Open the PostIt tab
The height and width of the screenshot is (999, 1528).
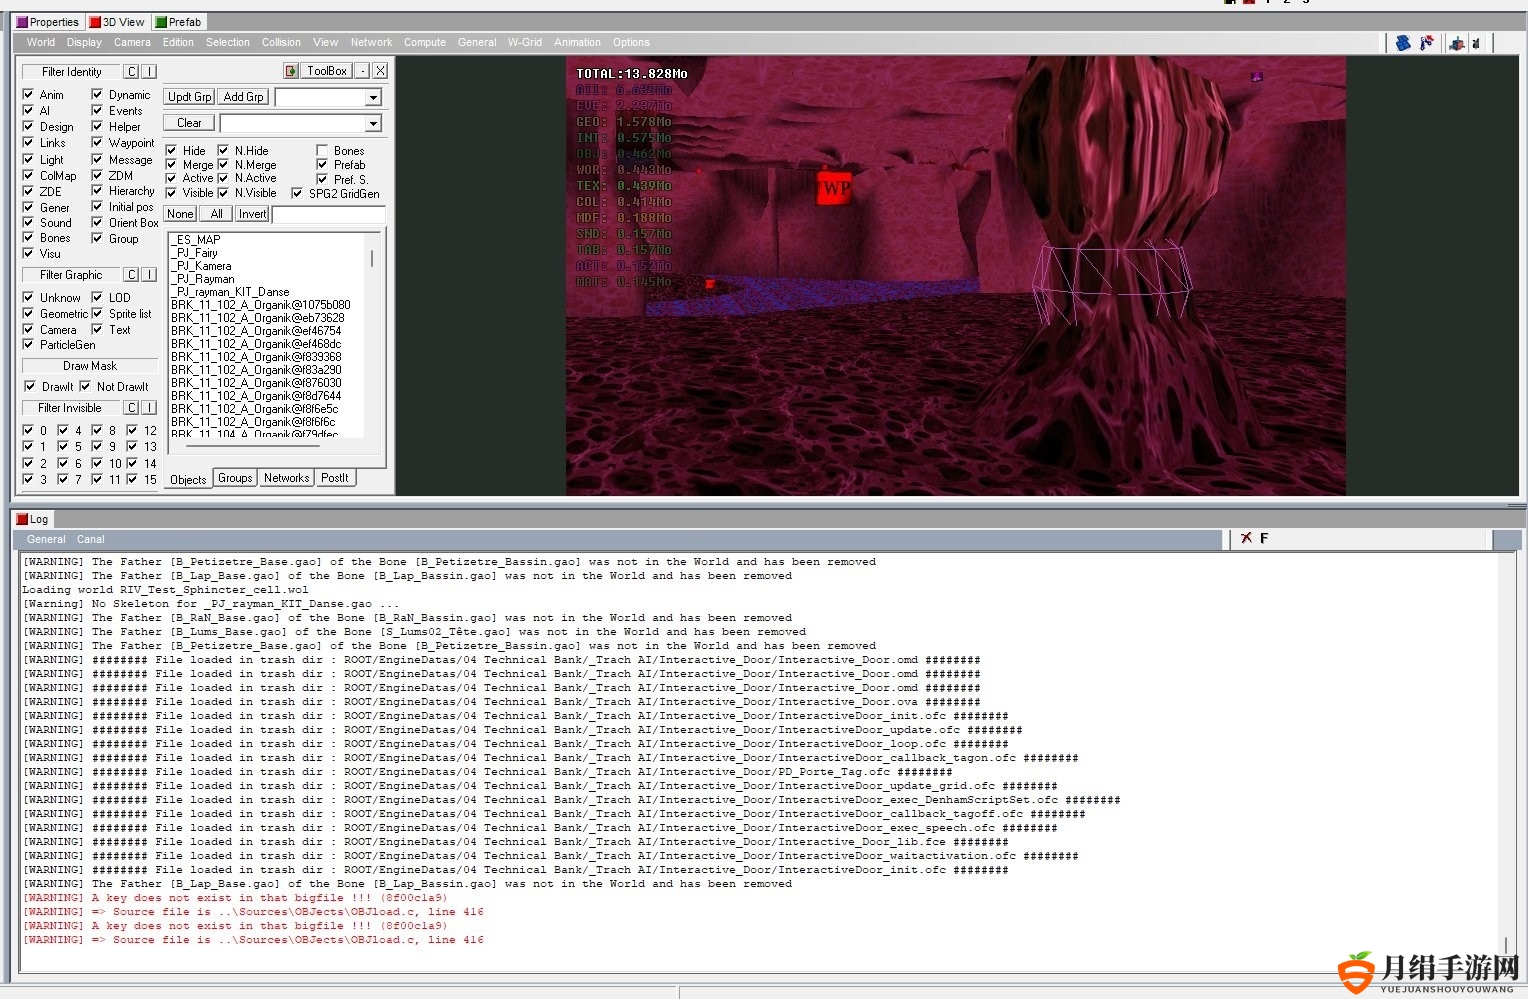335,478
